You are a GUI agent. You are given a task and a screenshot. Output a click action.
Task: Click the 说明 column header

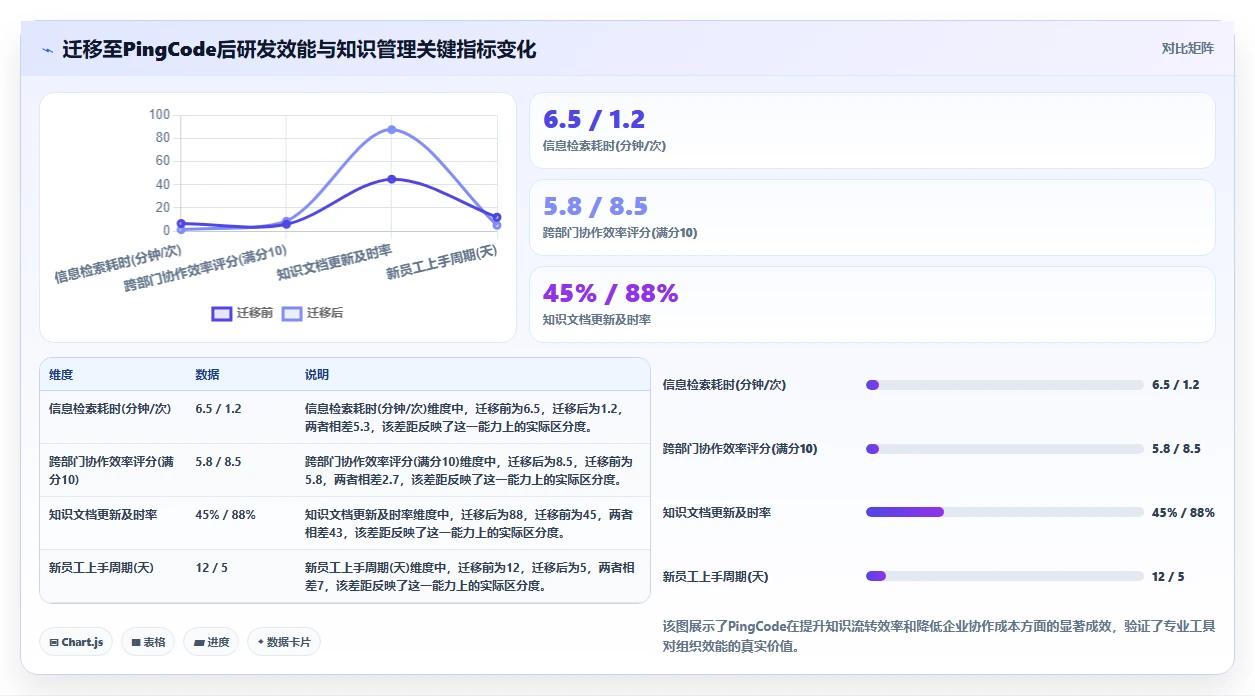[317, 375]
